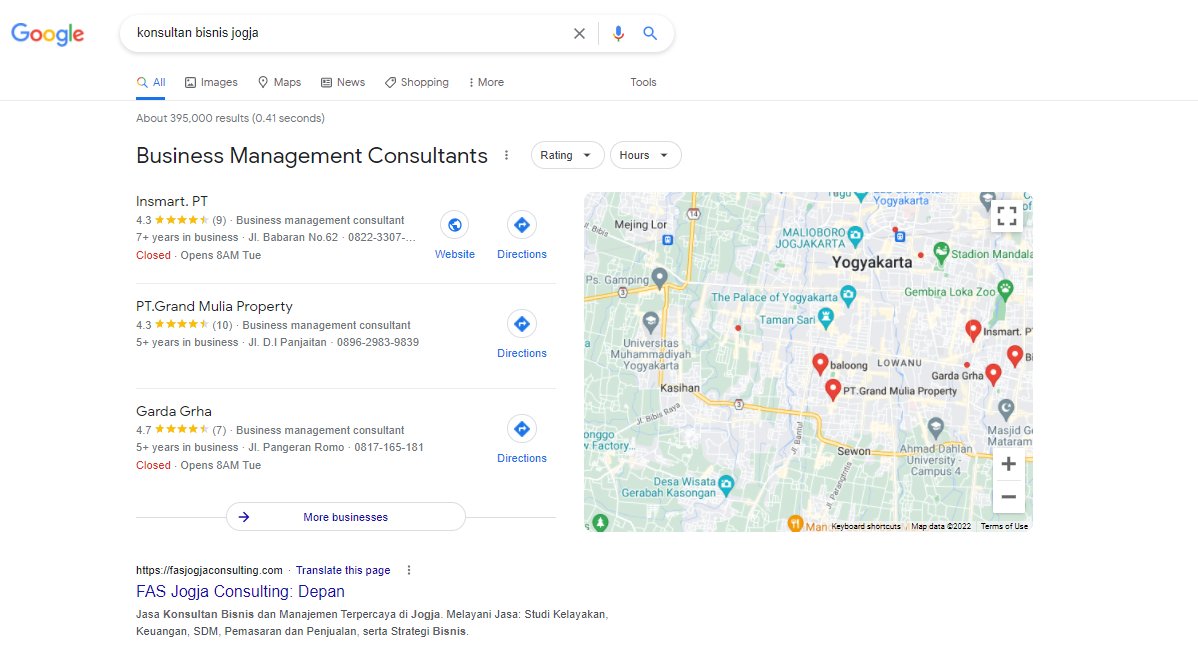Open Website icon for Insmart. PT
This screenshot has height=650, width=1198.
[455, 225]
